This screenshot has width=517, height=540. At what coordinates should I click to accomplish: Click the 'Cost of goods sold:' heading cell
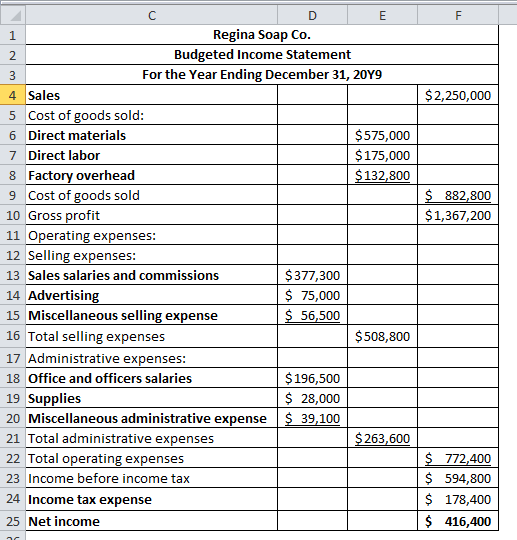[152, 115]
